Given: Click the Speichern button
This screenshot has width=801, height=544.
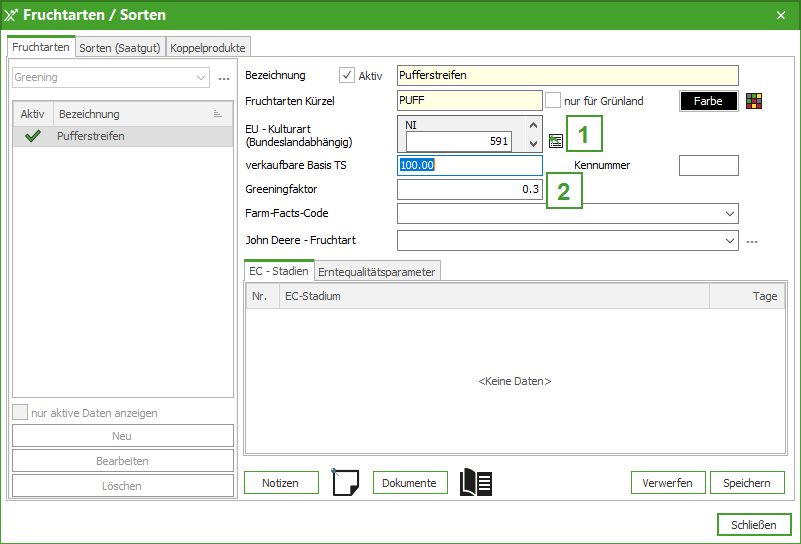Looking at the screenshot, I should pos(747,483).
